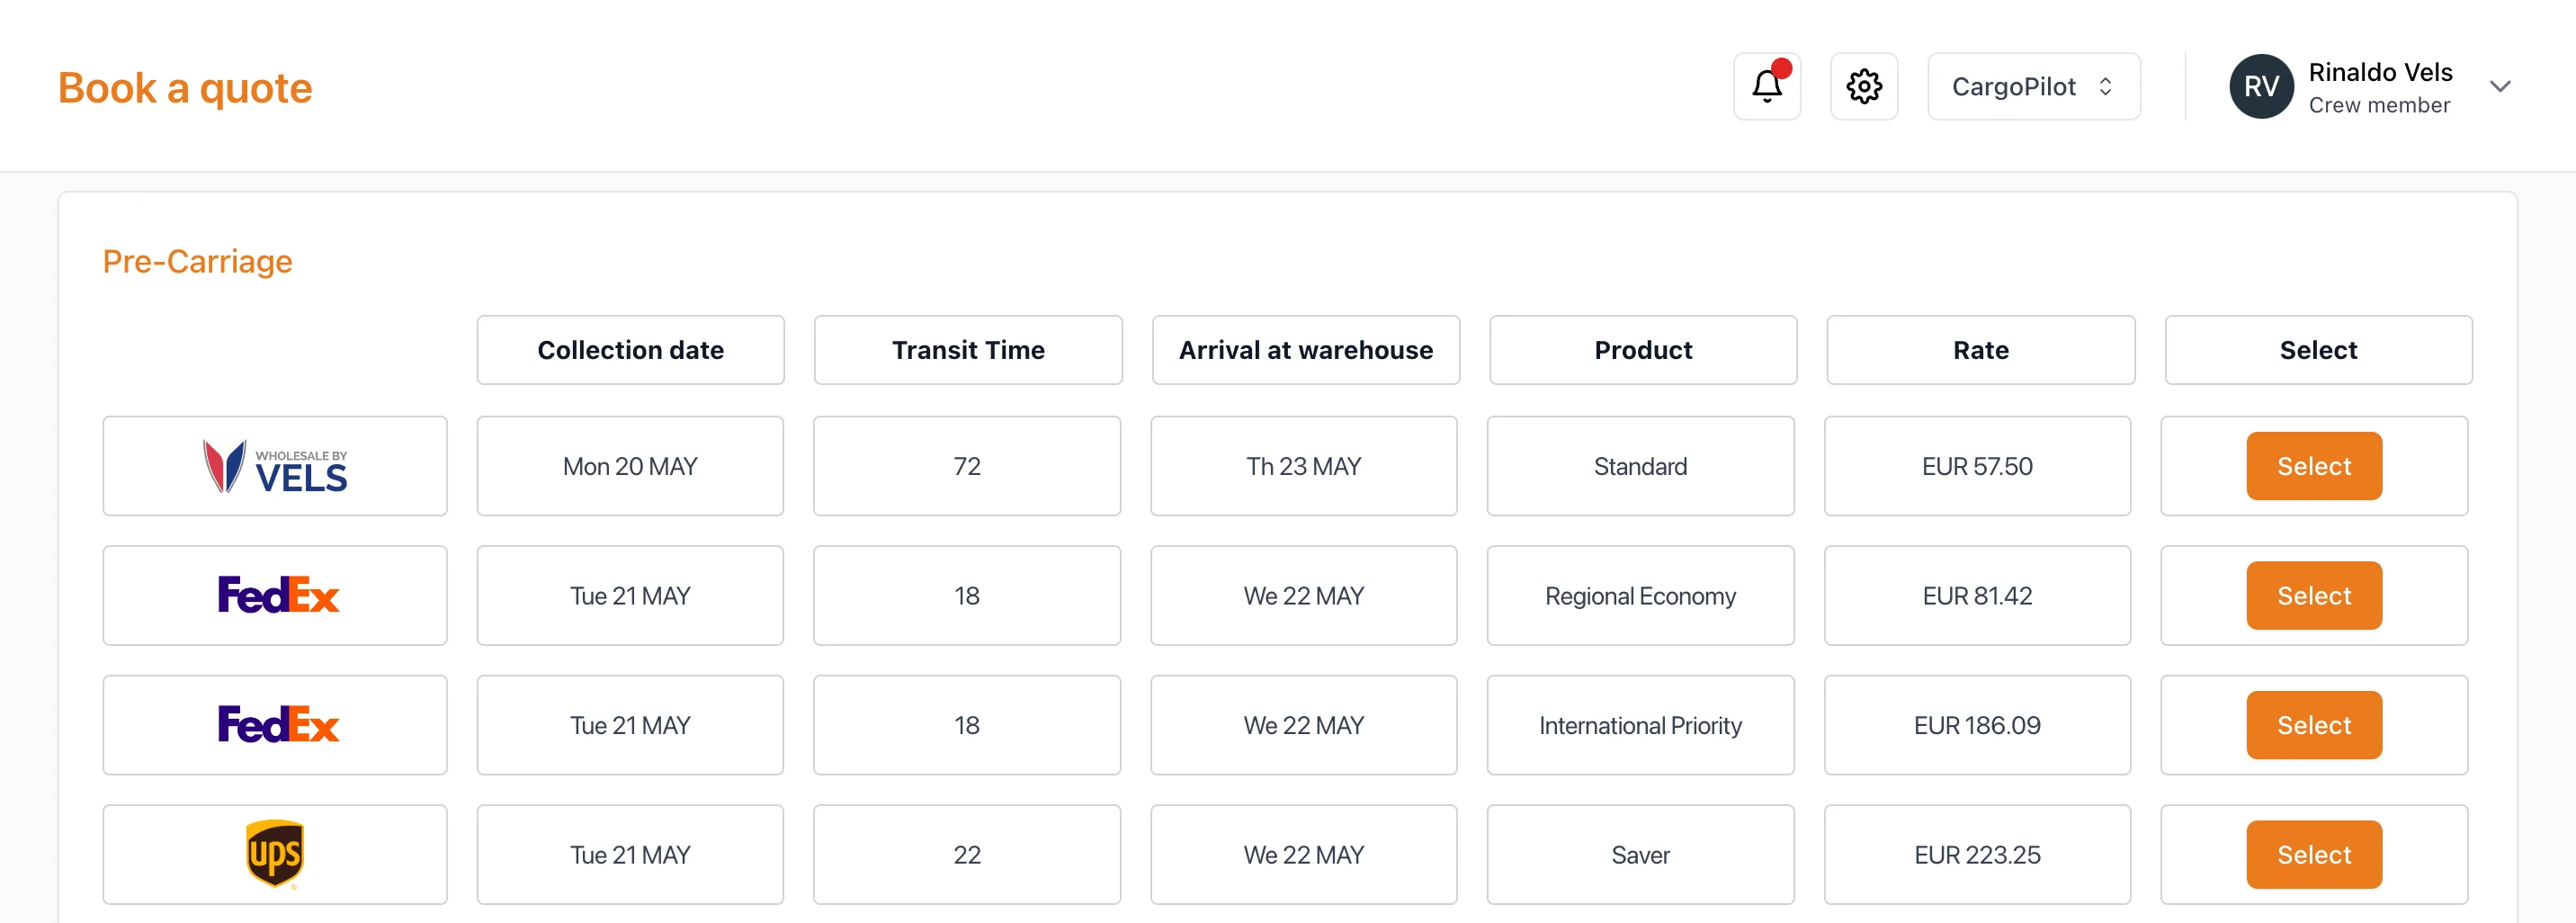Select the VELS Standard quote
The width and height of the screenshot is (2576, 923).
(2313, 467)
